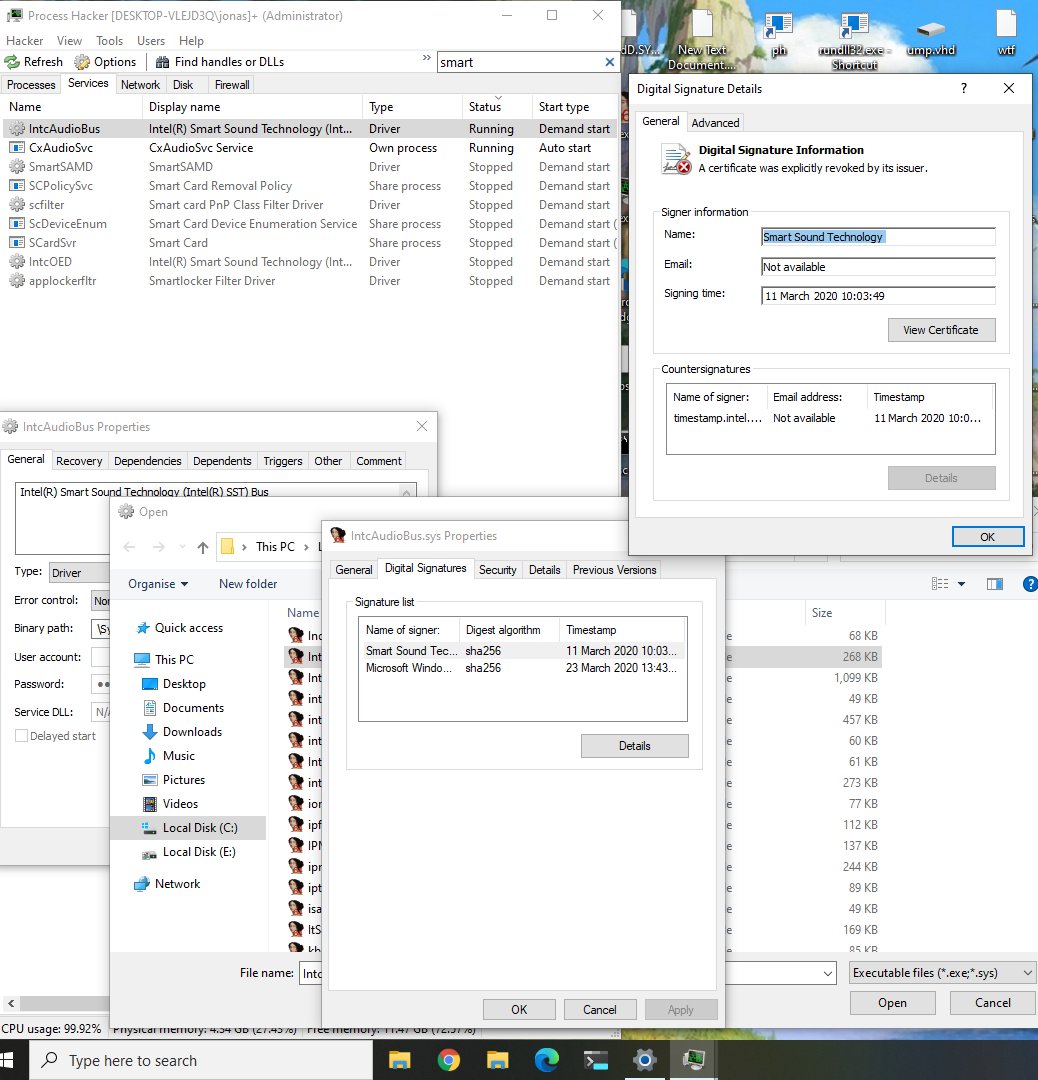1038x1080 pixels.
Task: Select SCPolicySvc service icon
Action: pos(17,186)
